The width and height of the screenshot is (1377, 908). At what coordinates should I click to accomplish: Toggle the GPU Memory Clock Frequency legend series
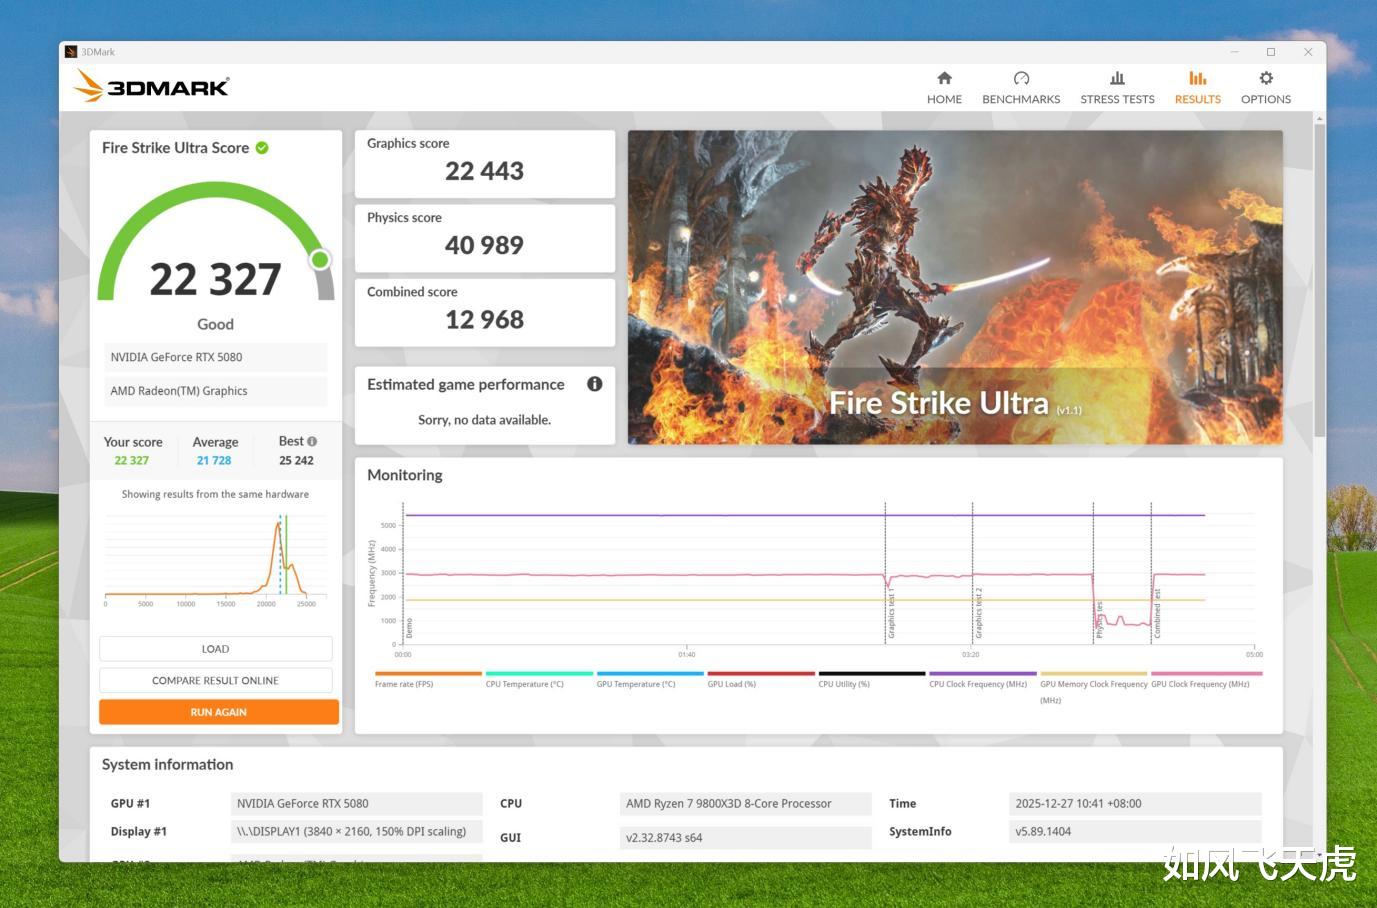tap(1094, 688)
